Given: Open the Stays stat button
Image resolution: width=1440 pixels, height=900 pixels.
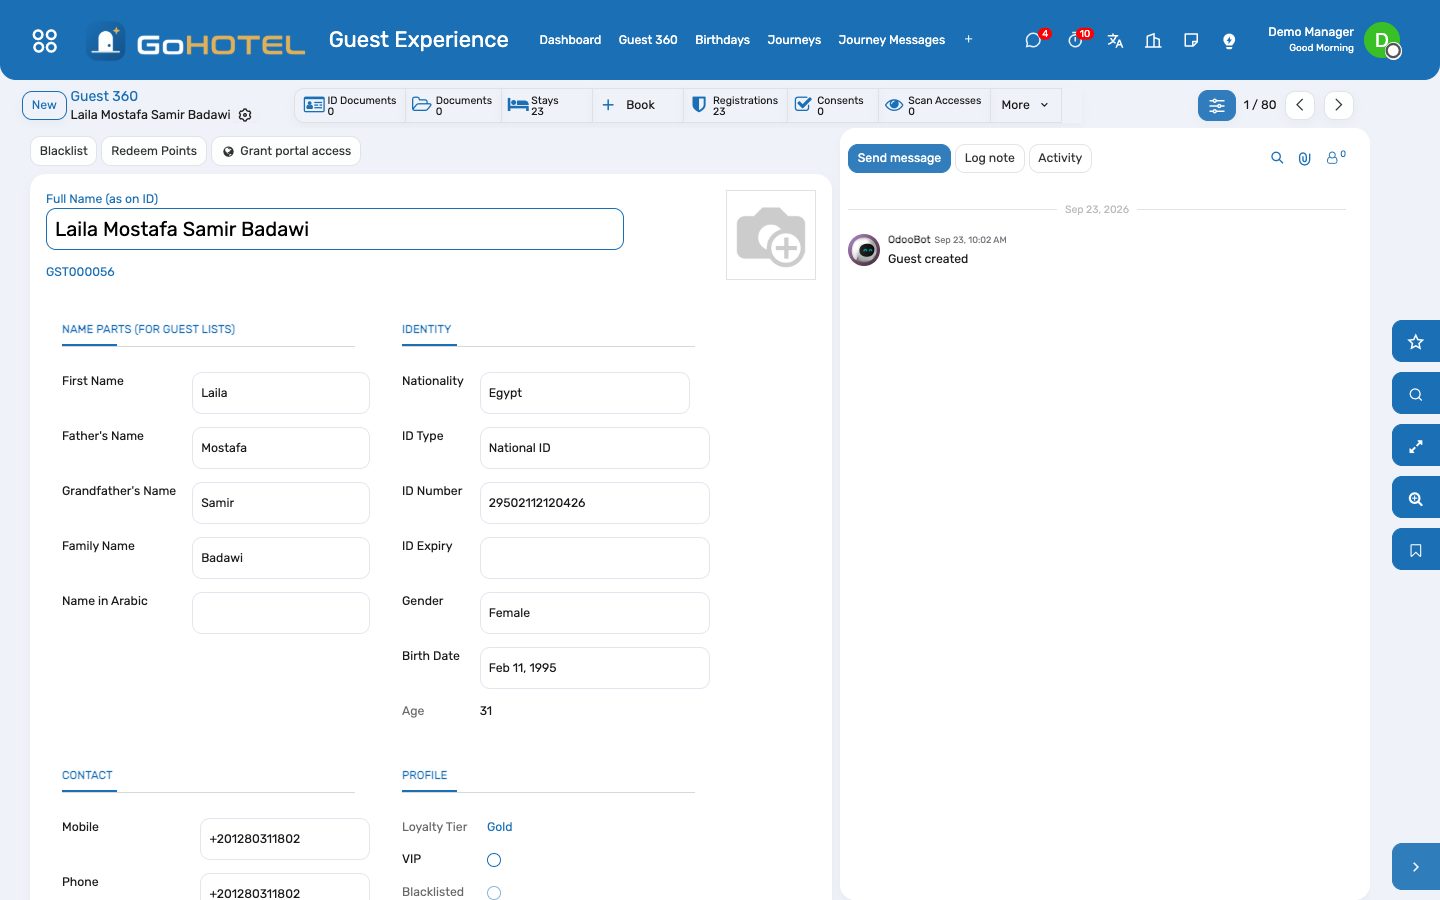Looking at the screenshot, I should click(547, 105).
